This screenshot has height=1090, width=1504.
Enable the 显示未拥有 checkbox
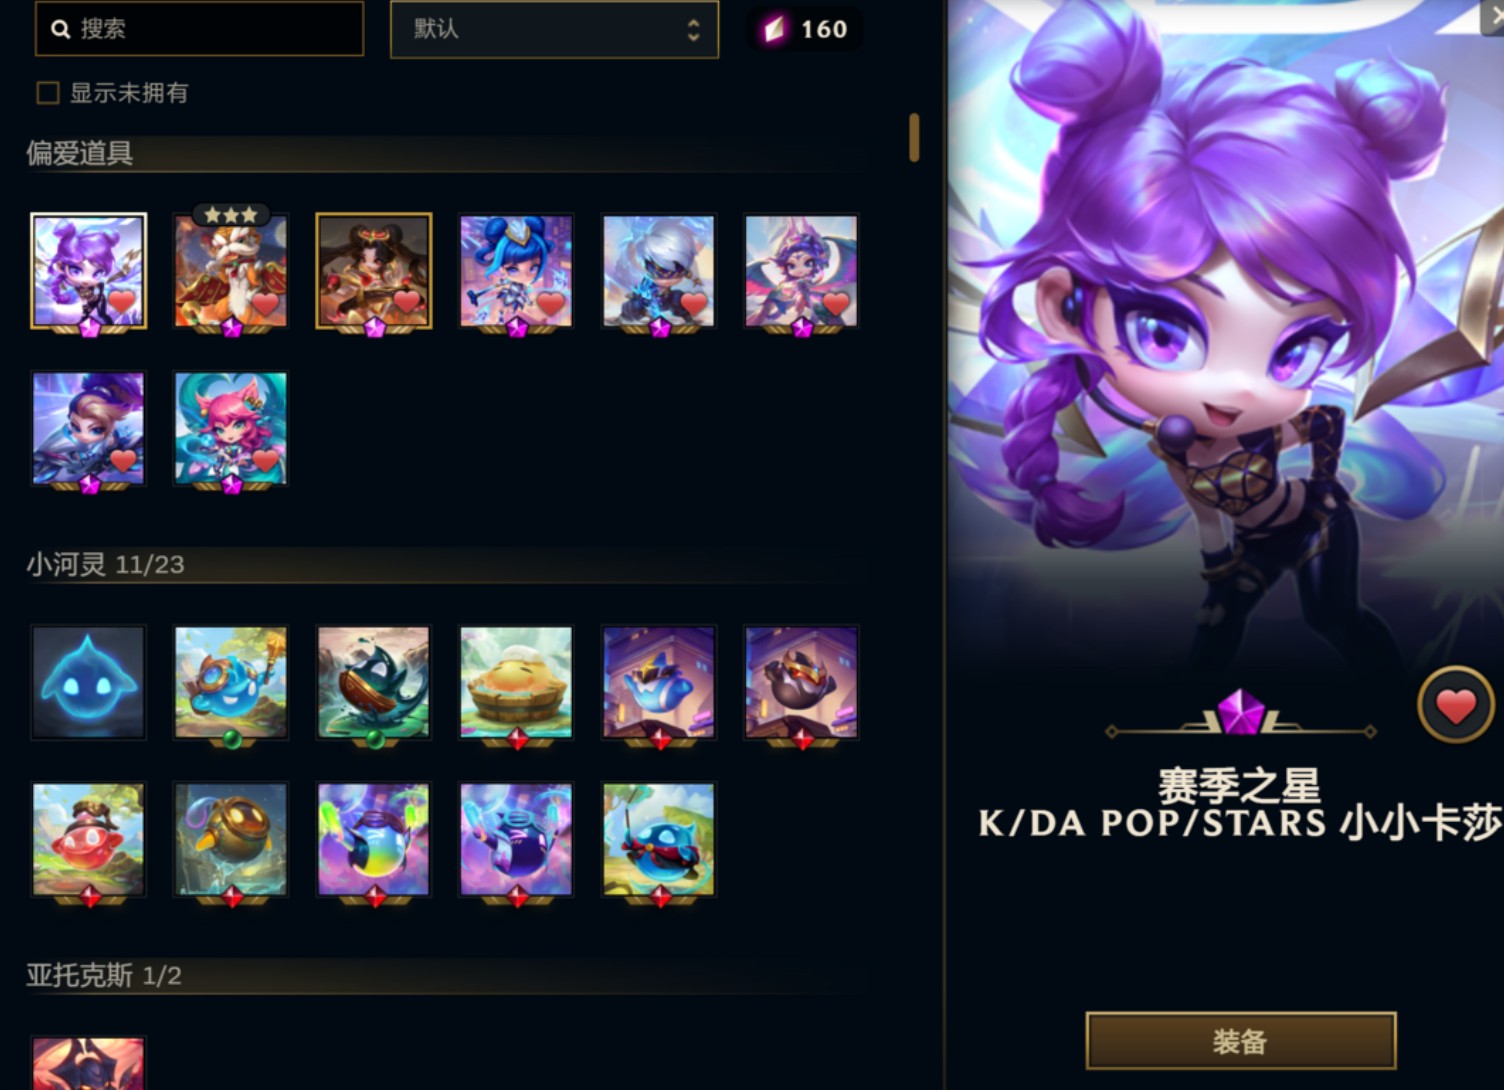(x=48, y=93)
